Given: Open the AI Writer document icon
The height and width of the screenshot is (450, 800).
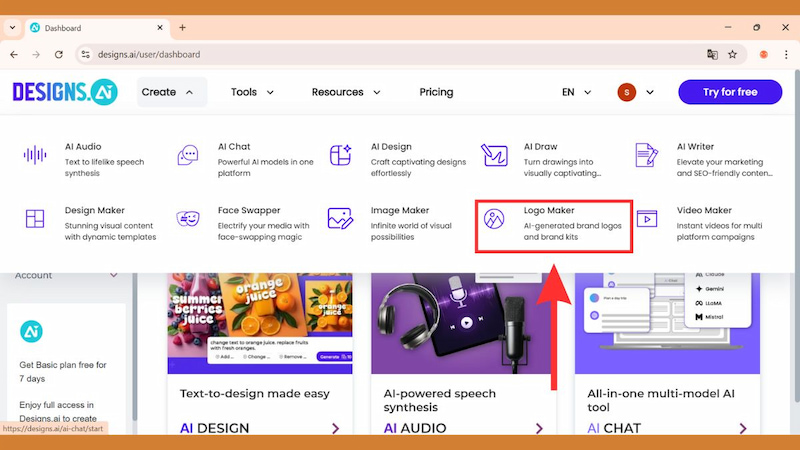Looking at the screenshot, I should tap(646, 155).
